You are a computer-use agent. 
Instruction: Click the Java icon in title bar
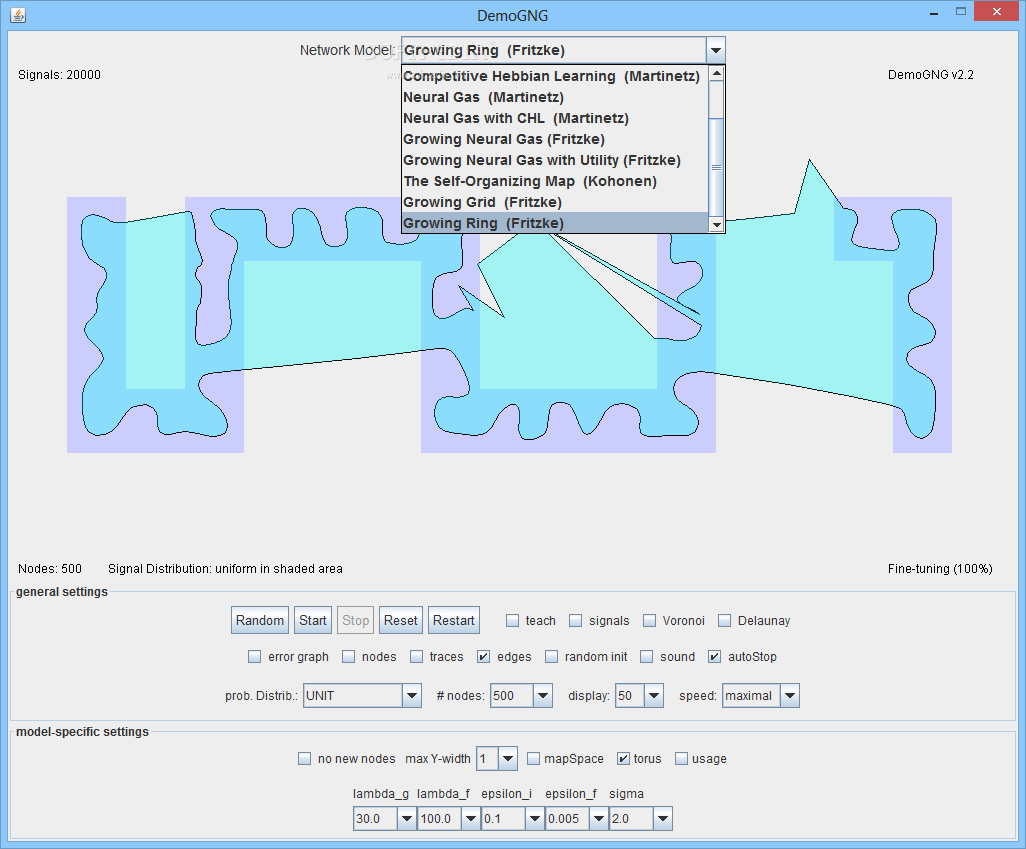tap(18, 14)
